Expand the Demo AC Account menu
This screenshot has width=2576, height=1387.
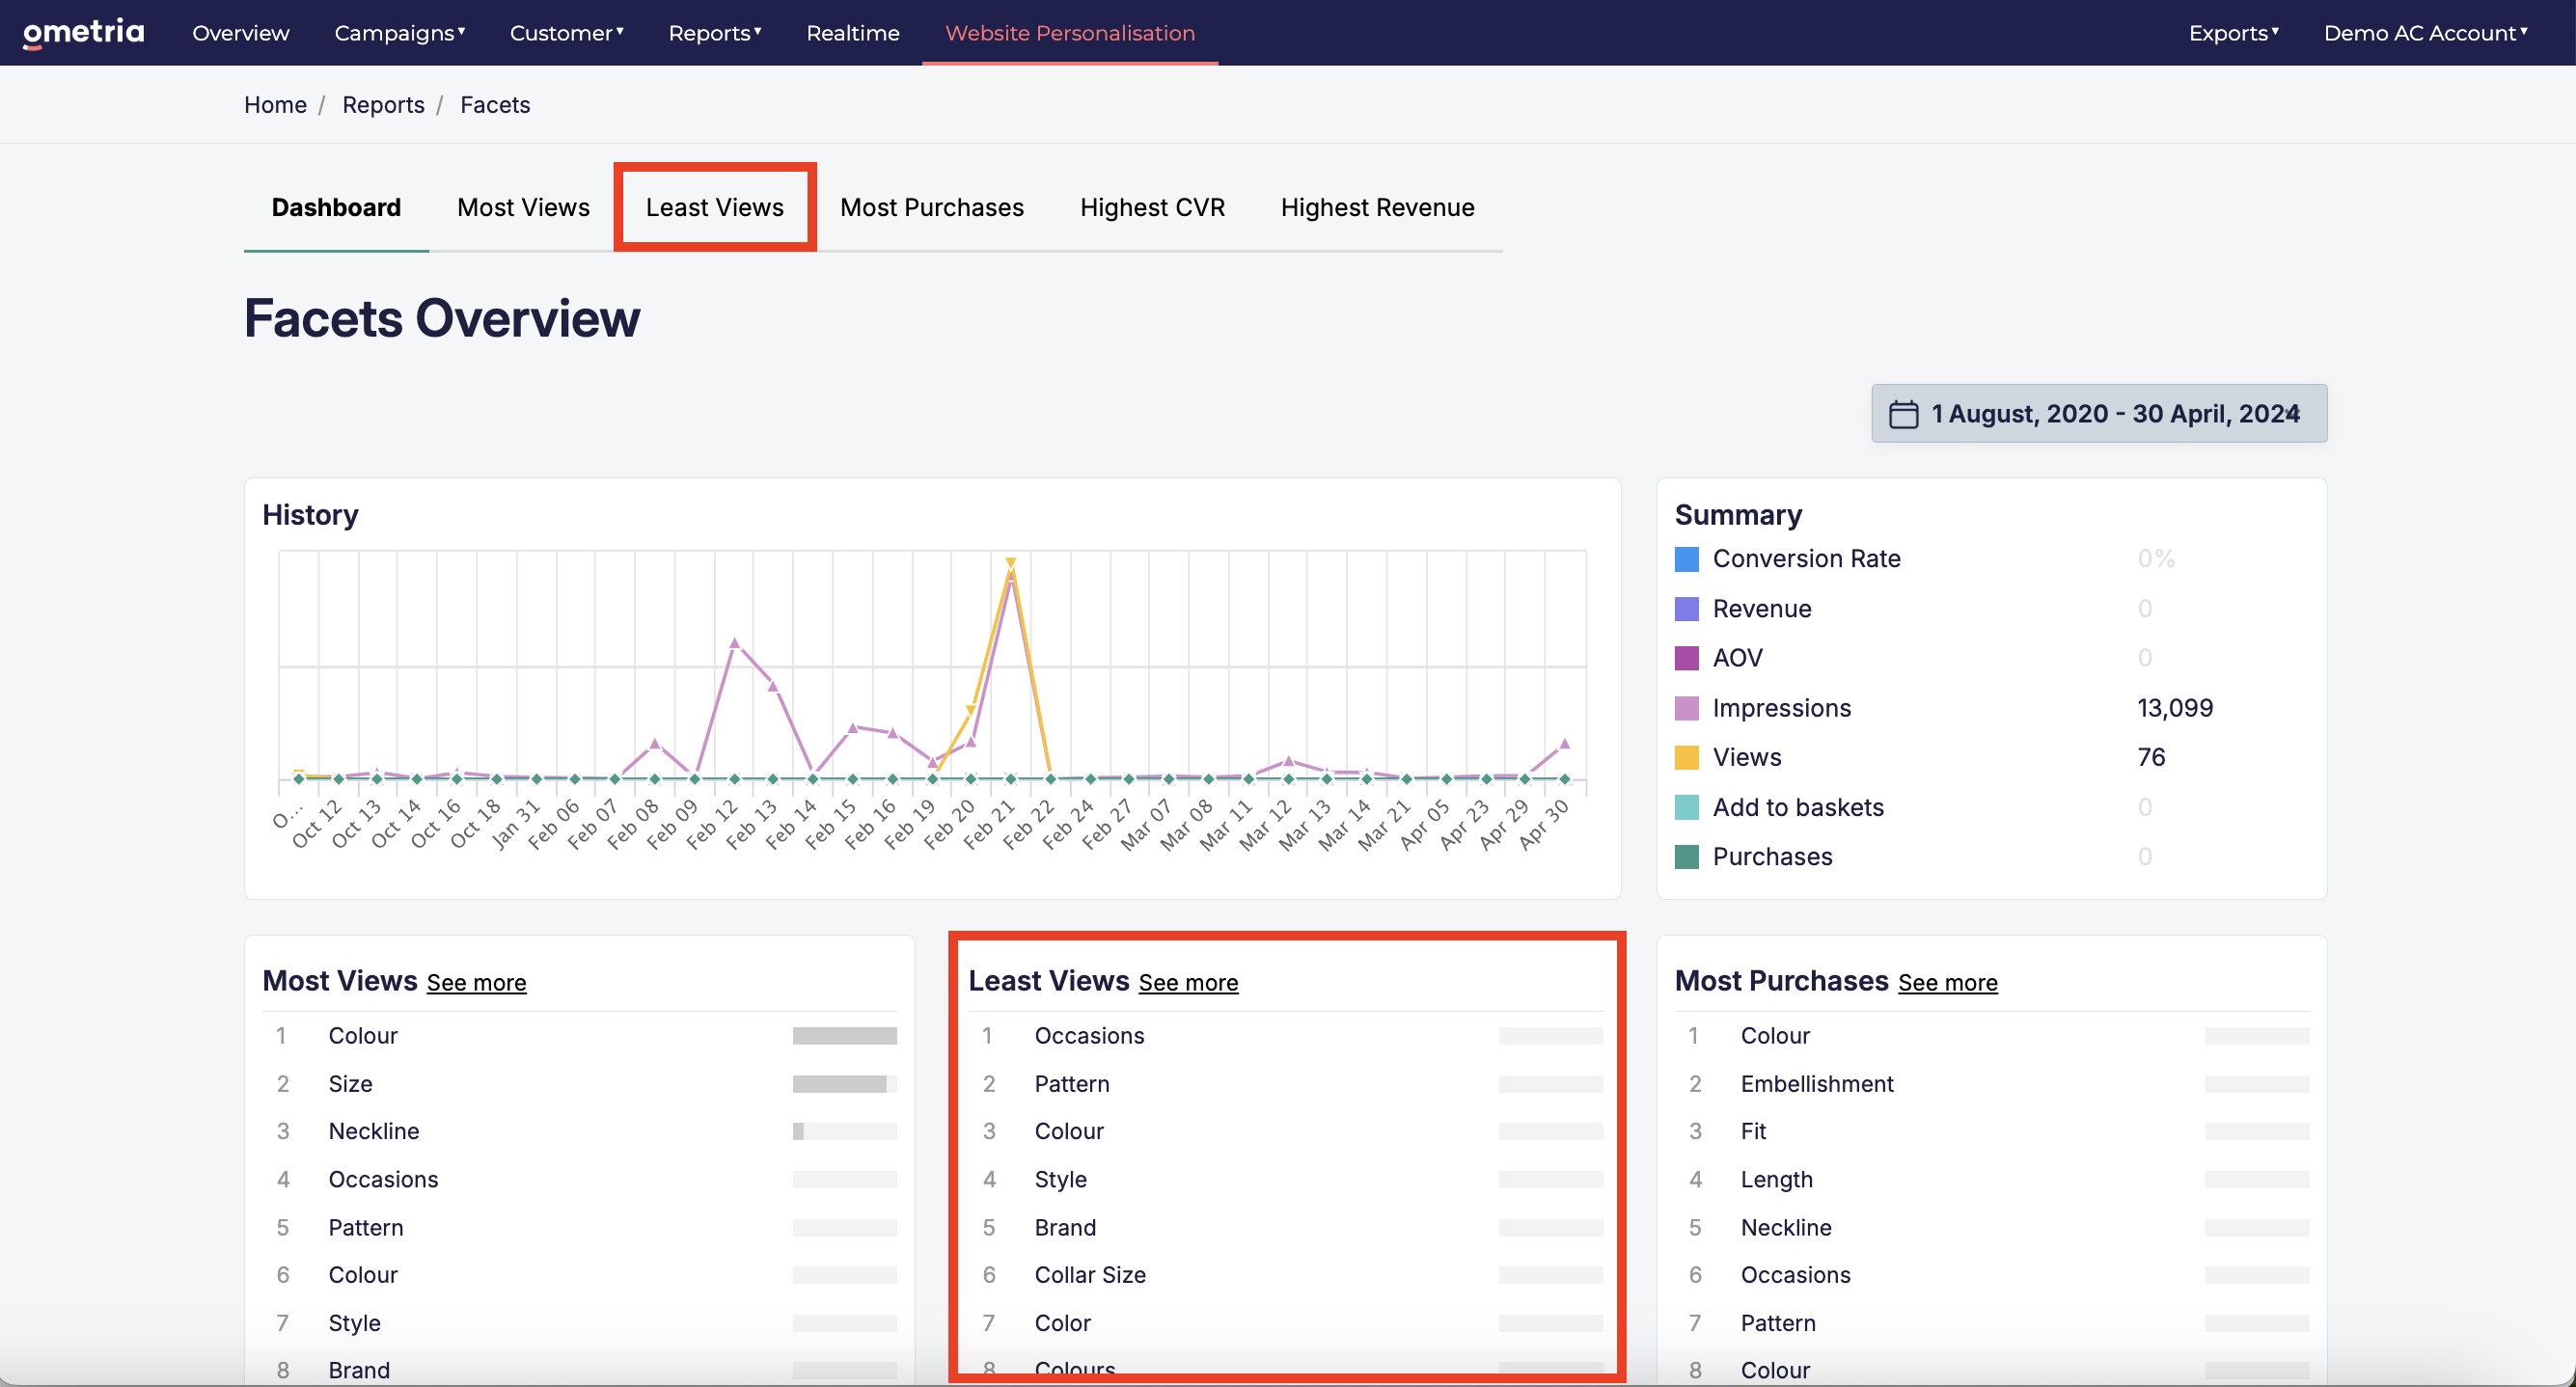tap(2425, 33)
